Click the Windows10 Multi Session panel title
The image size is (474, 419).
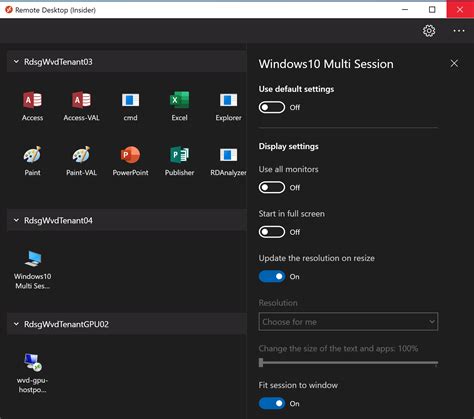click(x=326, y=64)
